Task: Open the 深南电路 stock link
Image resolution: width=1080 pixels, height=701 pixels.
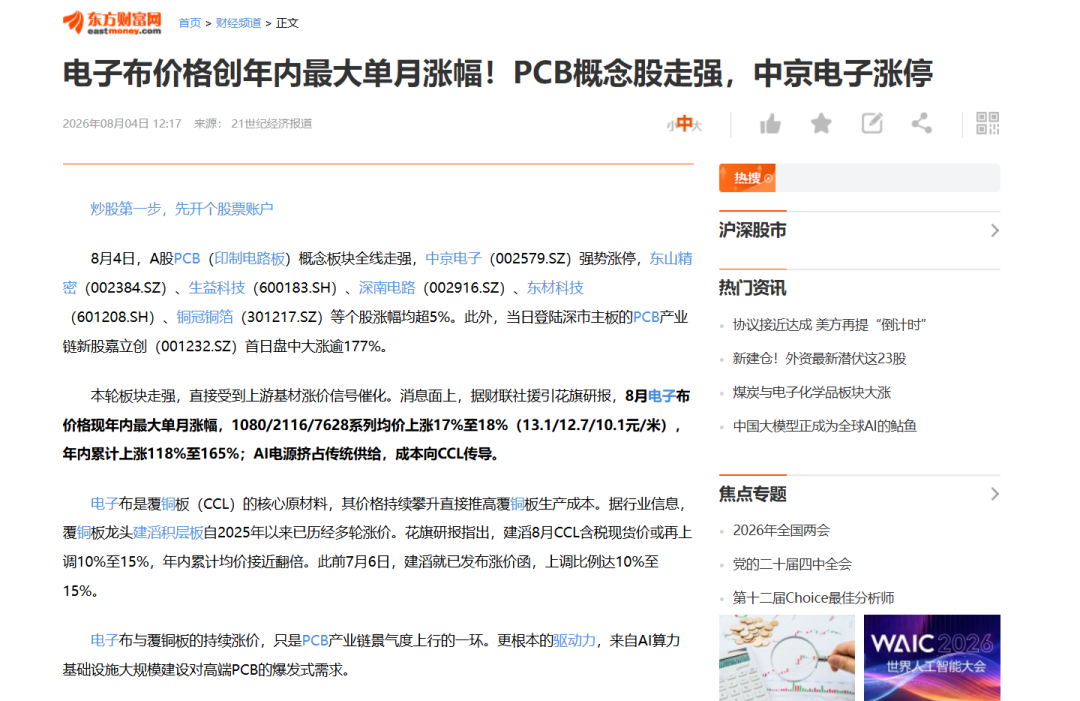Action: 387,287
